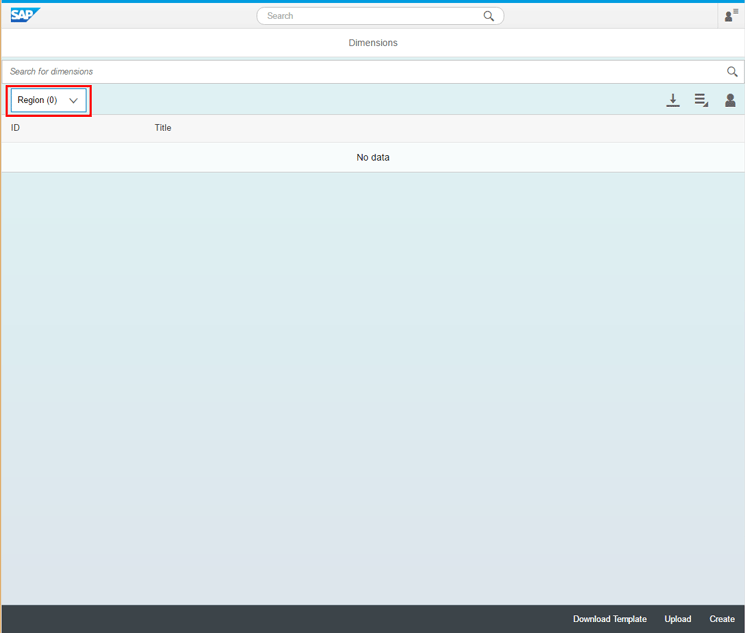
Task: Click the Region (0) label text
Action: 37,100
